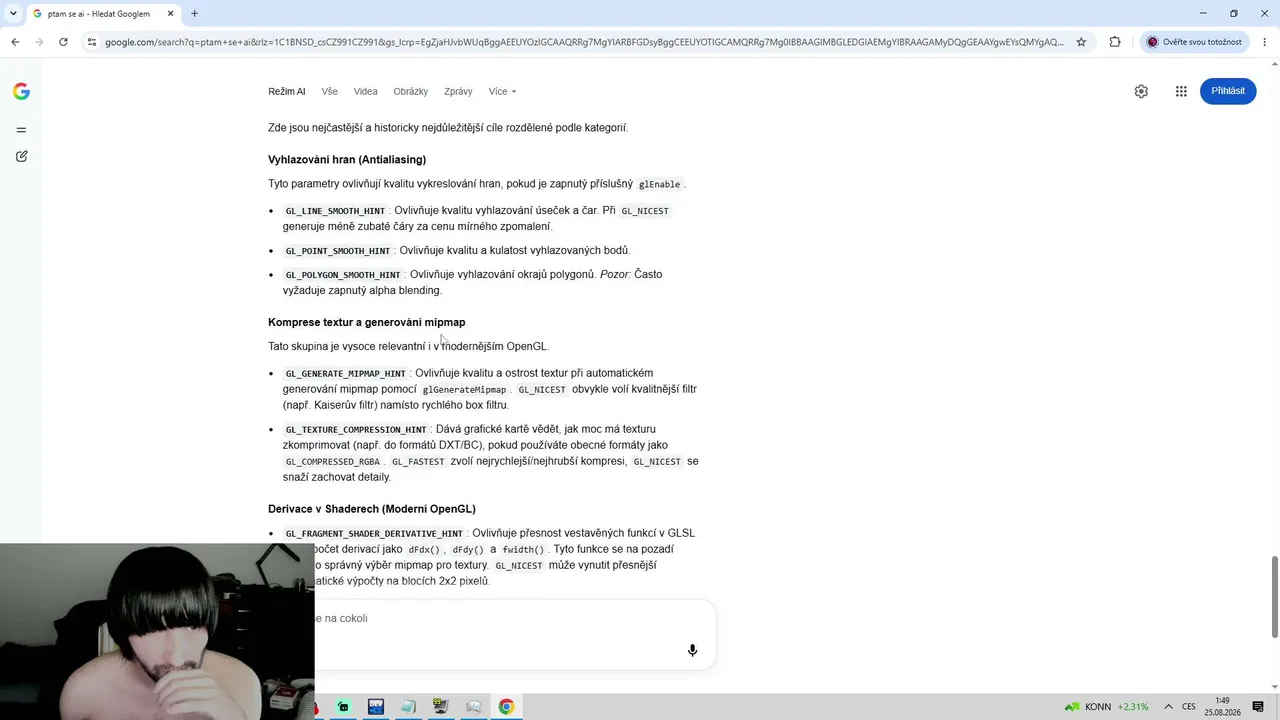Open the notification center icon
This screenshot has width=1280, height=720.
1258,707
